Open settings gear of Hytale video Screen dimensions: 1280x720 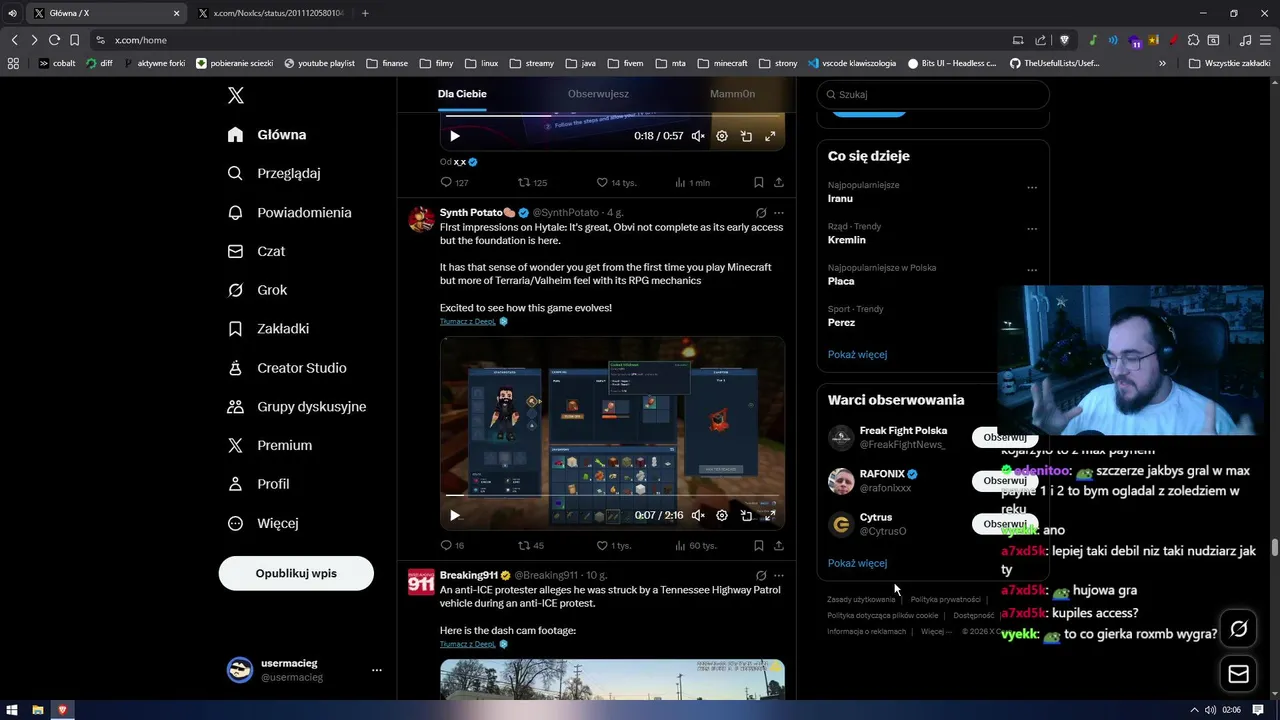(722, 516)
